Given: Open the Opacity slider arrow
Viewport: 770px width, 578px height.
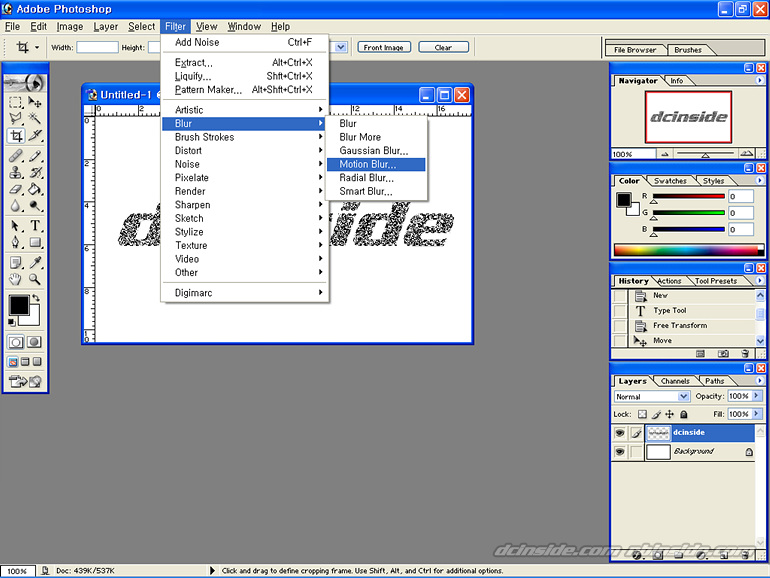Looking at the screenshot, I should point(756,396).
